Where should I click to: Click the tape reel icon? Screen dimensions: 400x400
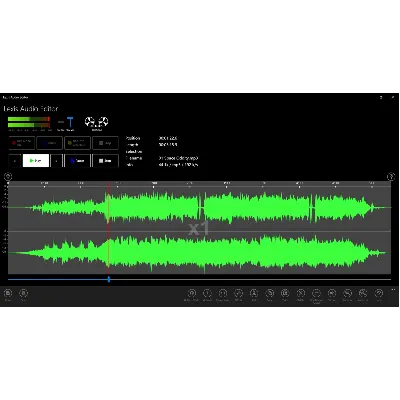(96, 122)
